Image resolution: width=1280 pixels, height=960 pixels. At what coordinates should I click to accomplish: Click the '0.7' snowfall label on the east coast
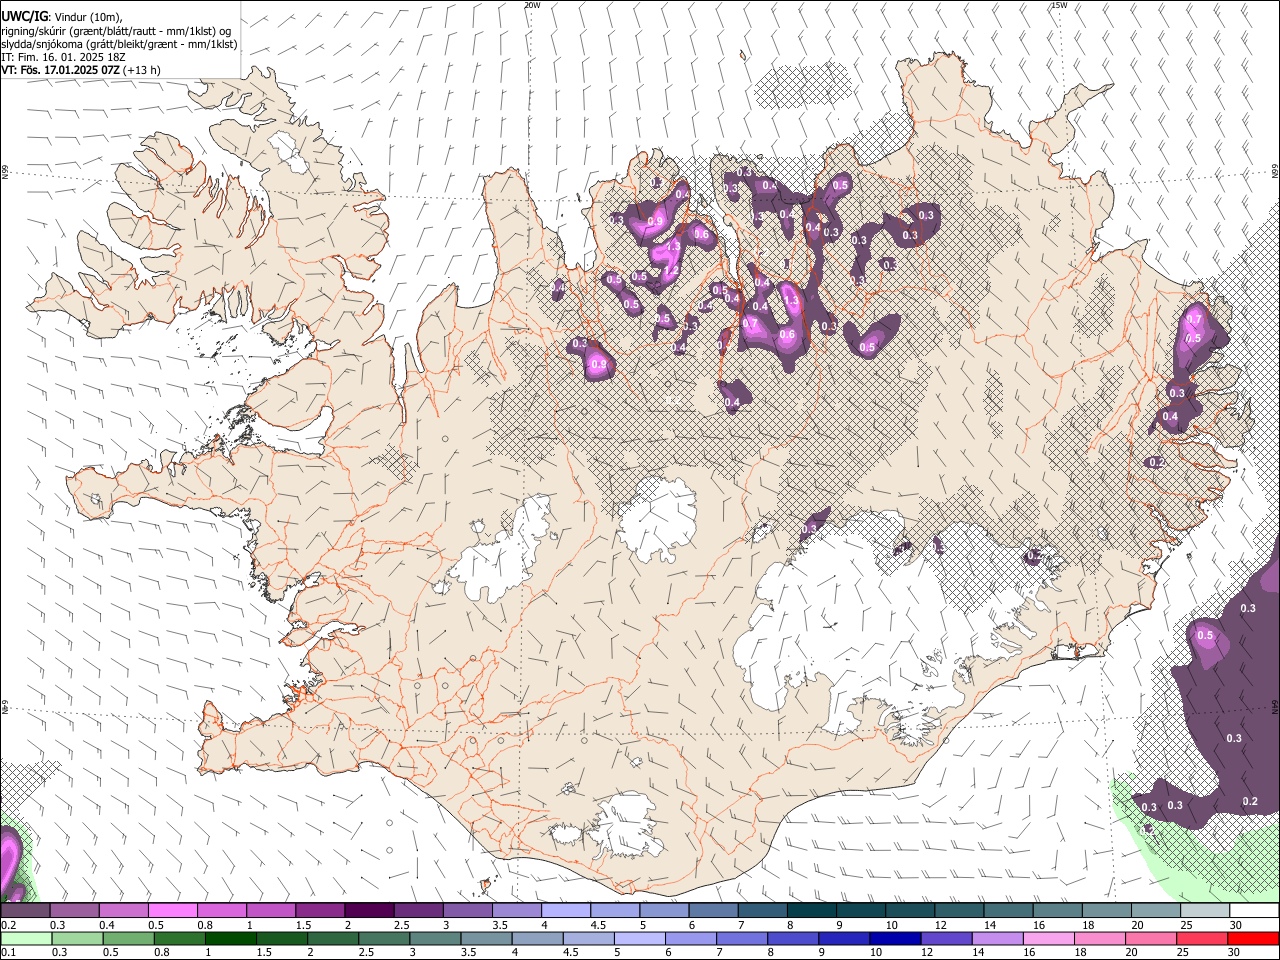click(1193, 319)
